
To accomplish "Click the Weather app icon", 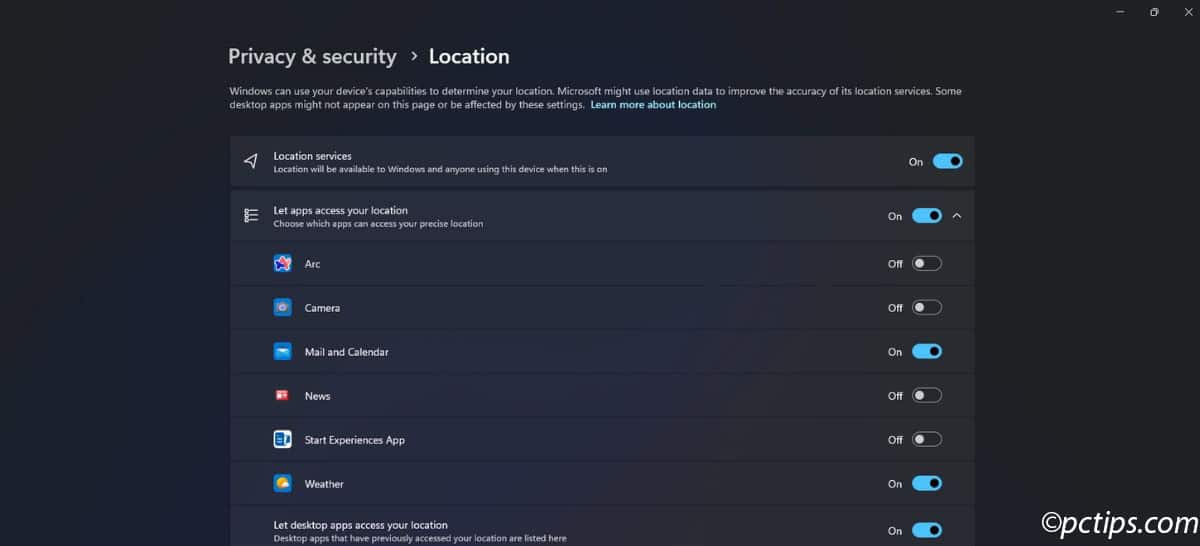I will point(282,484).
